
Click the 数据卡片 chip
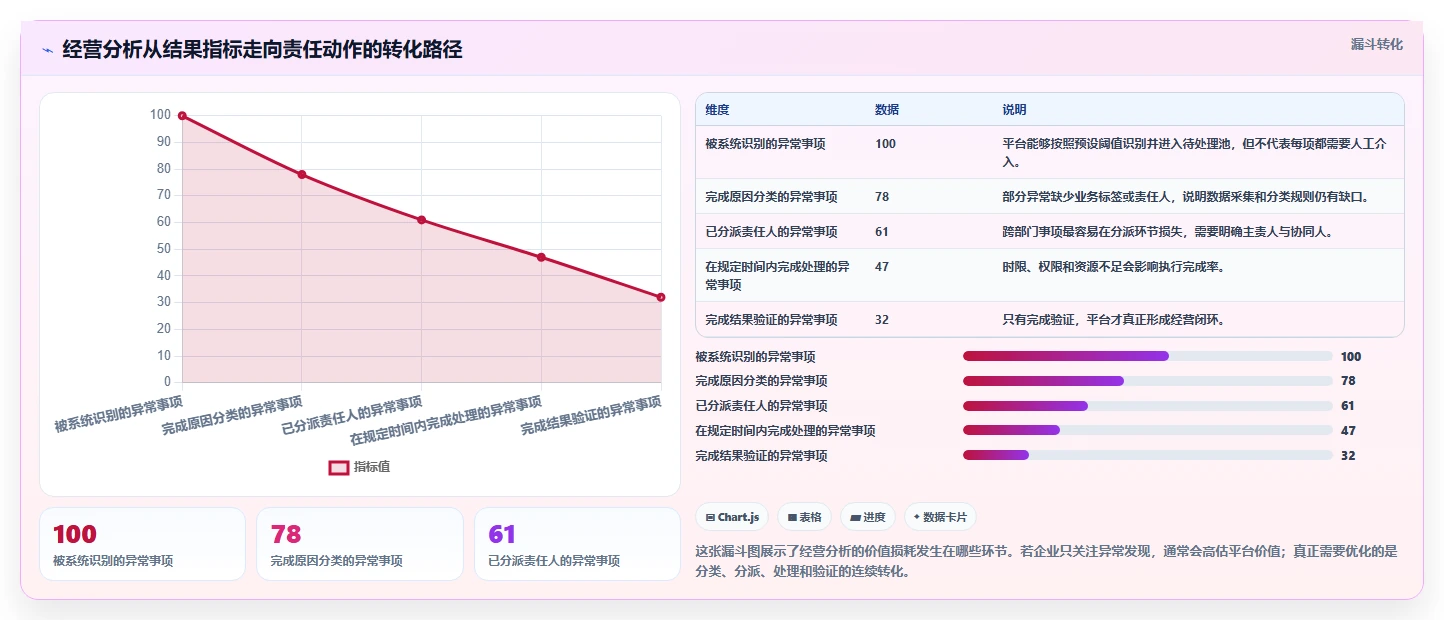[x=940, y=517]
